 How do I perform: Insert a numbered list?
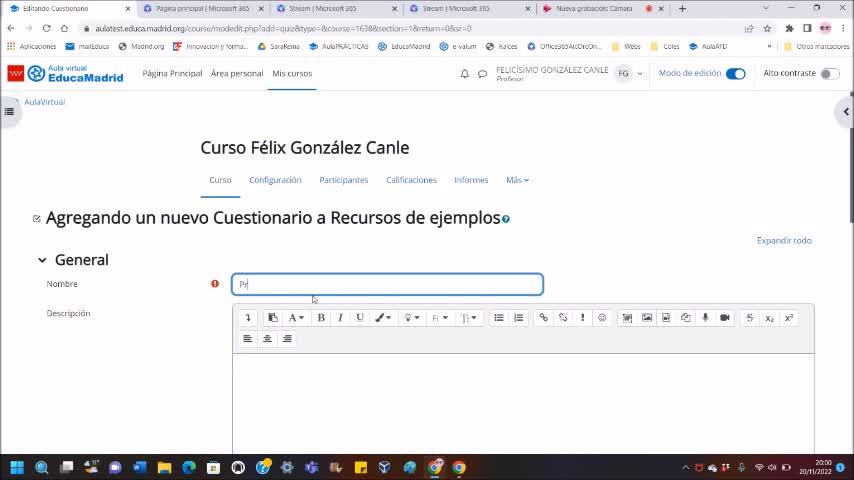pyautogui.click(x=518, y=318)
